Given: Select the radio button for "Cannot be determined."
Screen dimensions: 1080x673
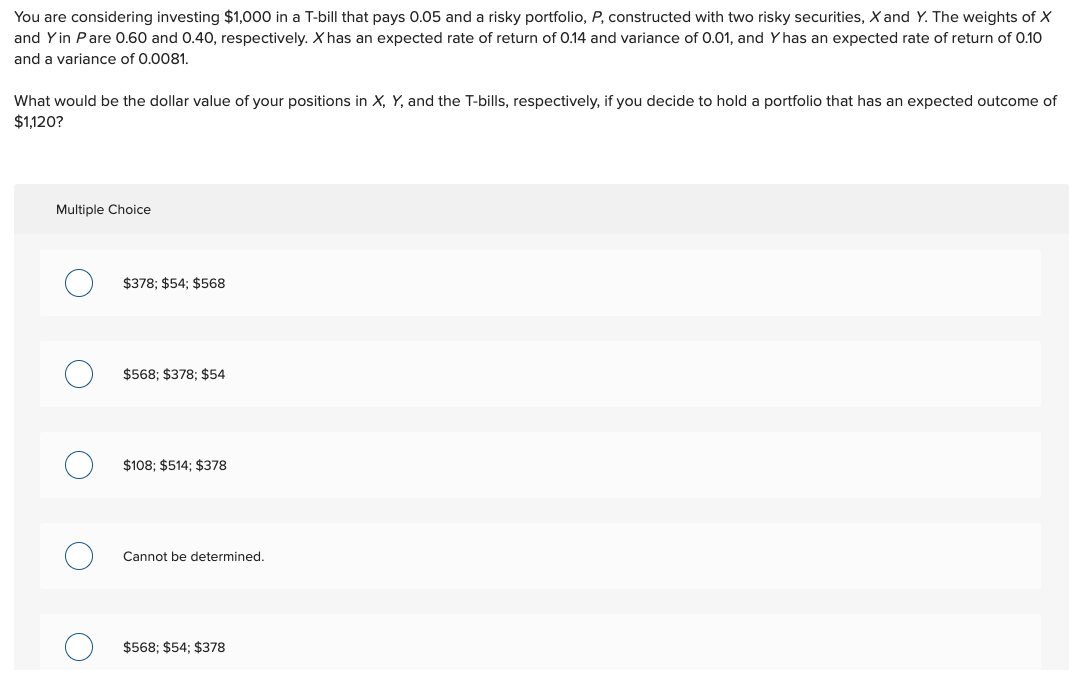Looking at the screenshot, I should pos(79,556).
